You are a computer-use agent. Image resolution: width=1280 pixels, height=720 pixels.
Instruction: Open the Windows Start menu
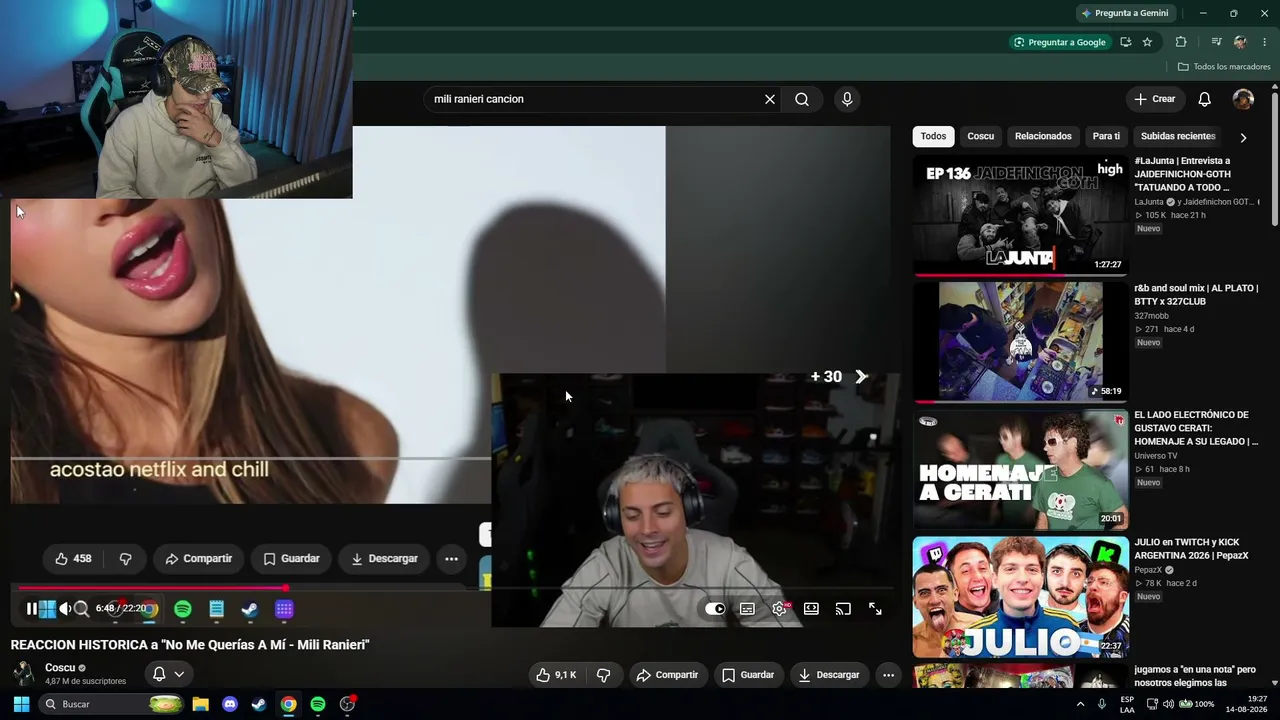21,704
